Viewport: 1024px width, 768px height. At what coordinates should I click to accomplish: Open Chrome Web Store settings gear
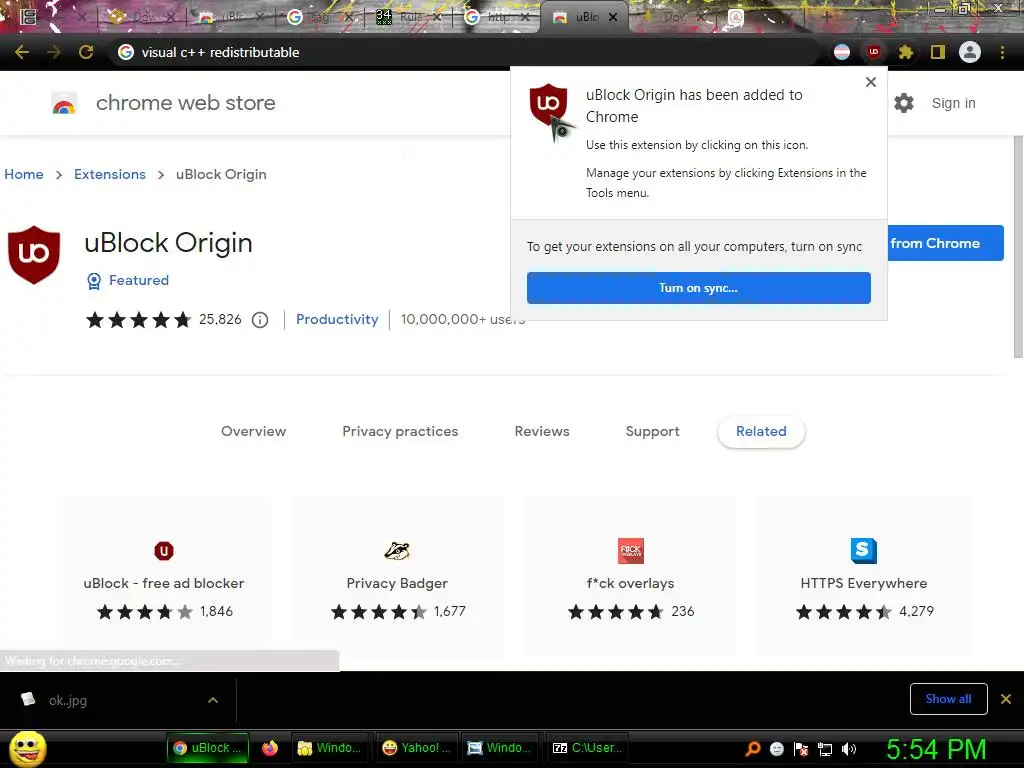click(x=904, y=103)
